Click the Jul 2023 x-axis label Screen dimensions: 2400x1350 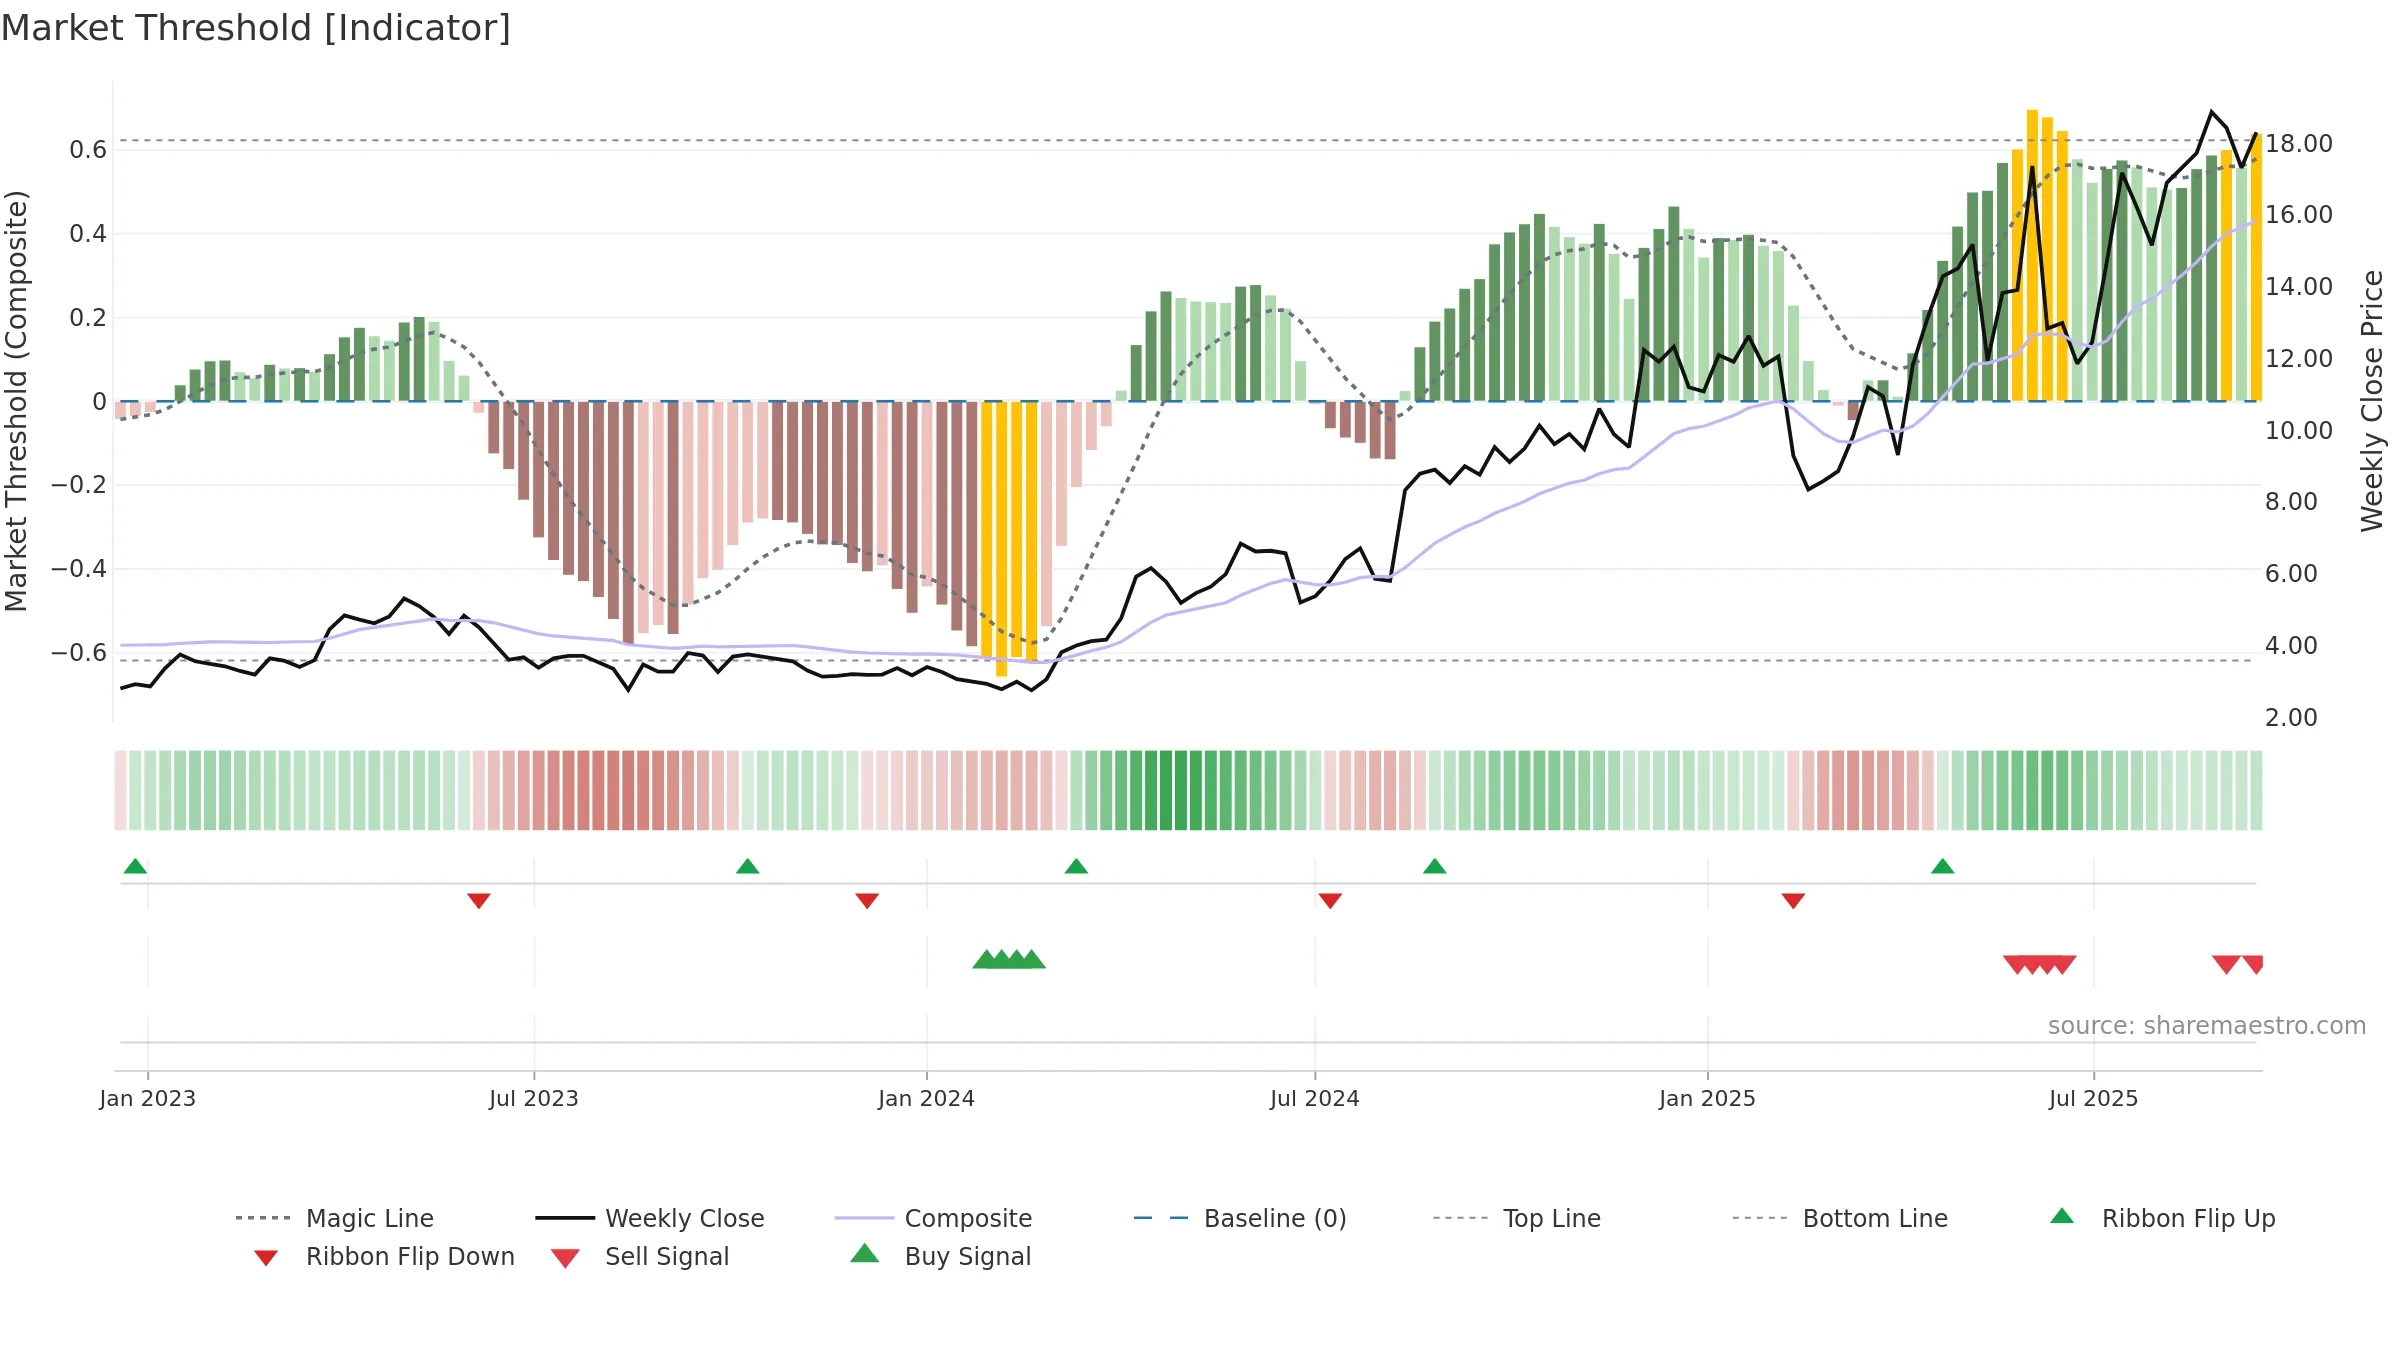(x=534, y=1099)
